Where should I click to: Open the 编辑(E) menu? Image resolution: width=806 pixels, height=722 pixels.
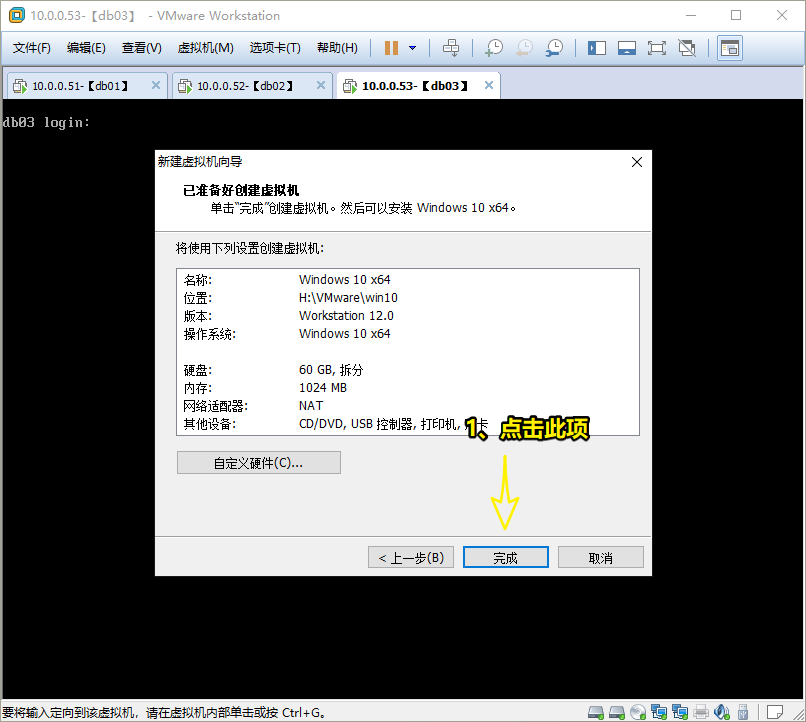86,48
